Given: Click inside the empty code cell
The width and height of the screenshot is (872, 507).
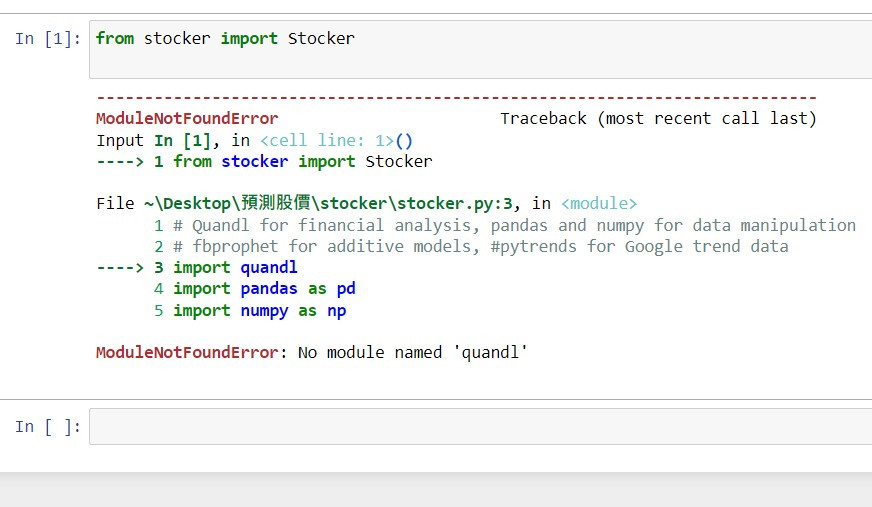Looking at the screenshot, I should [480, 426].
